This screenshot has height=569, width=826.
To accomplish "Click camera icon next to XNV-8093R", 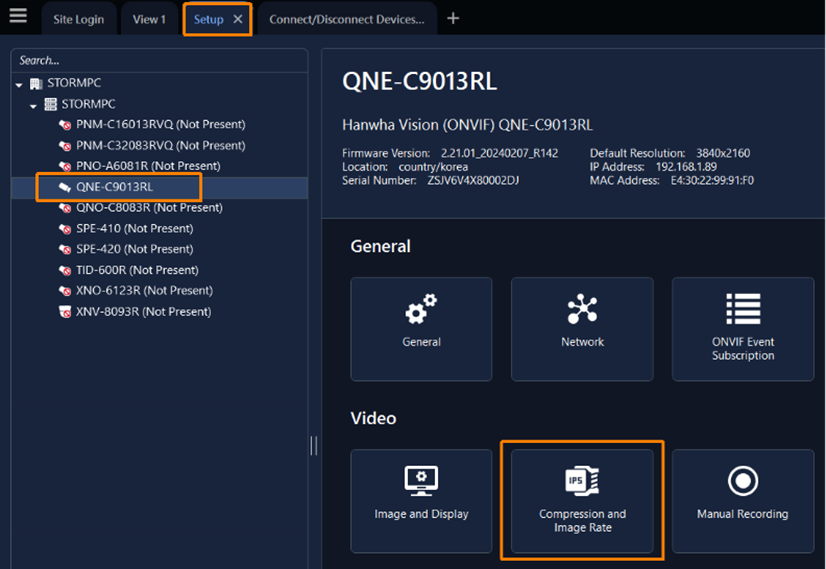I will click(x=66, y=312).
